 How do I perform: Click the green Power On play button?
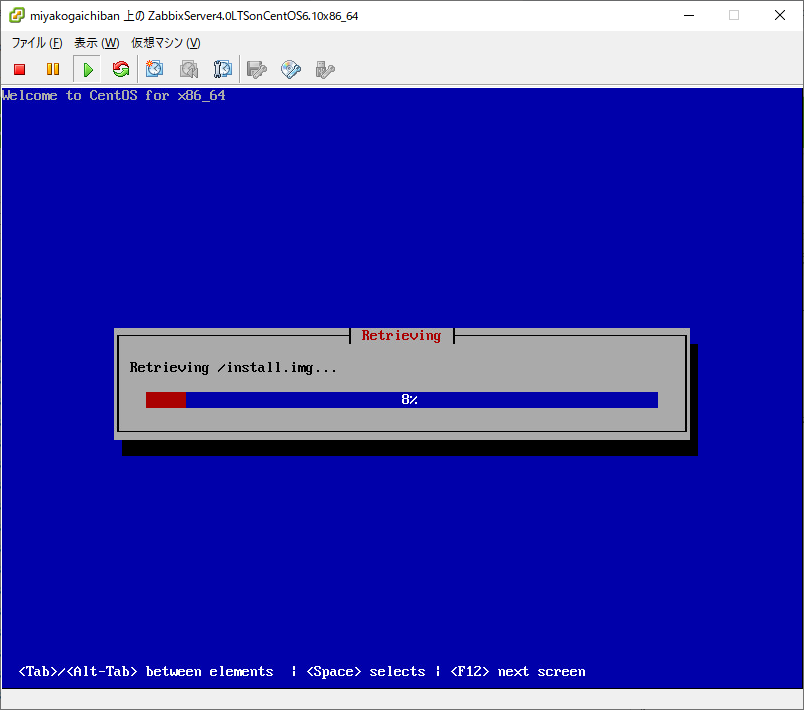click(87, 69)
